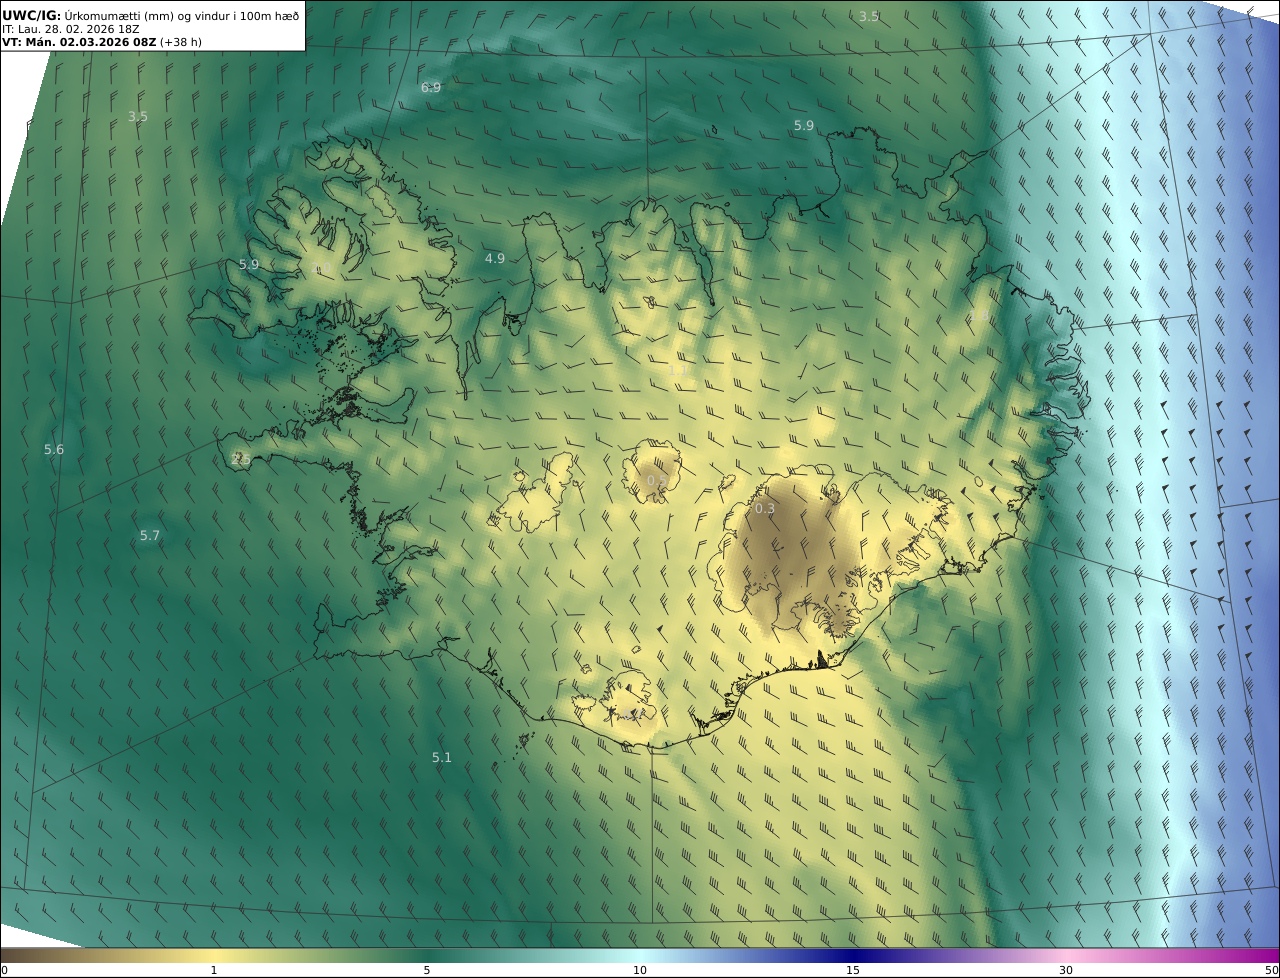
Task: Click the '5.6' value label on the map
Action: click(54, 450)
